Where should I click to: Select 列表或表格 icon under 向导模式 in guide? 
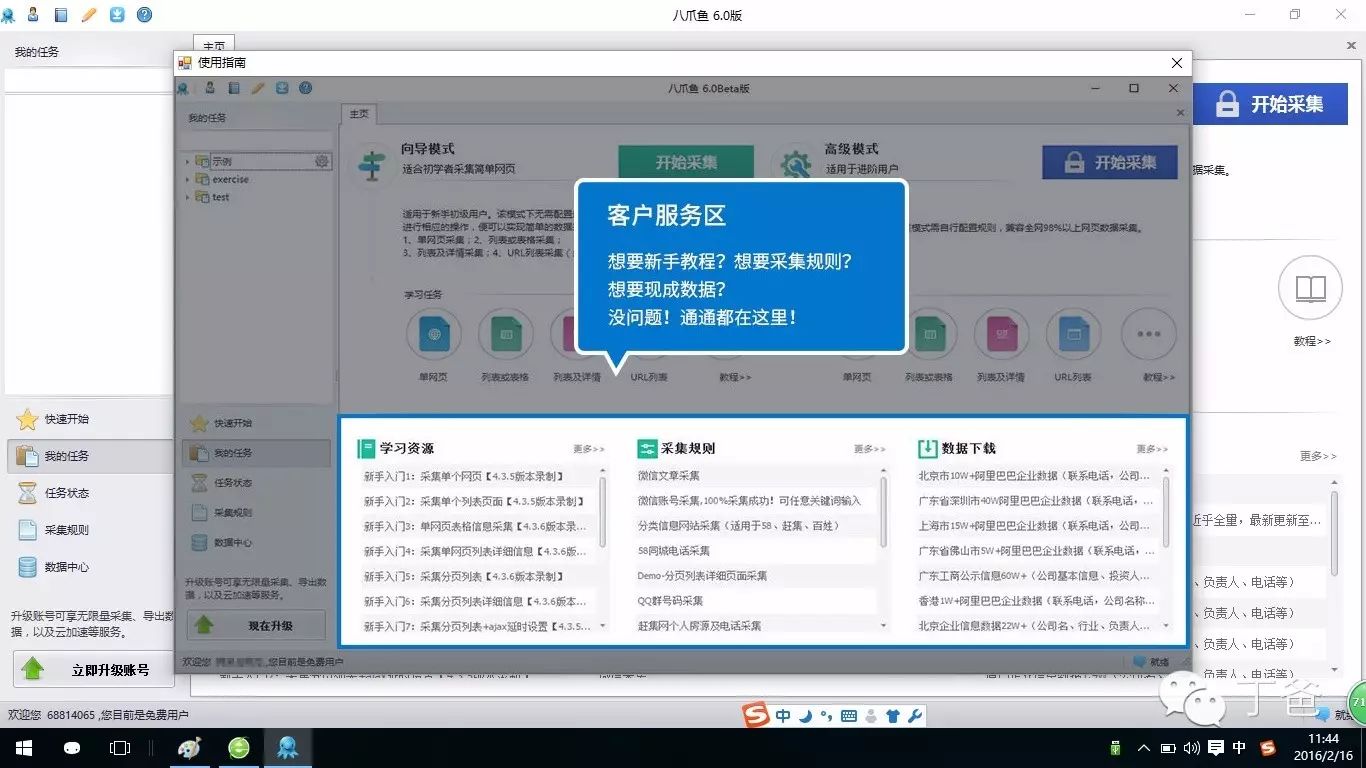click(x=506, y=335)
